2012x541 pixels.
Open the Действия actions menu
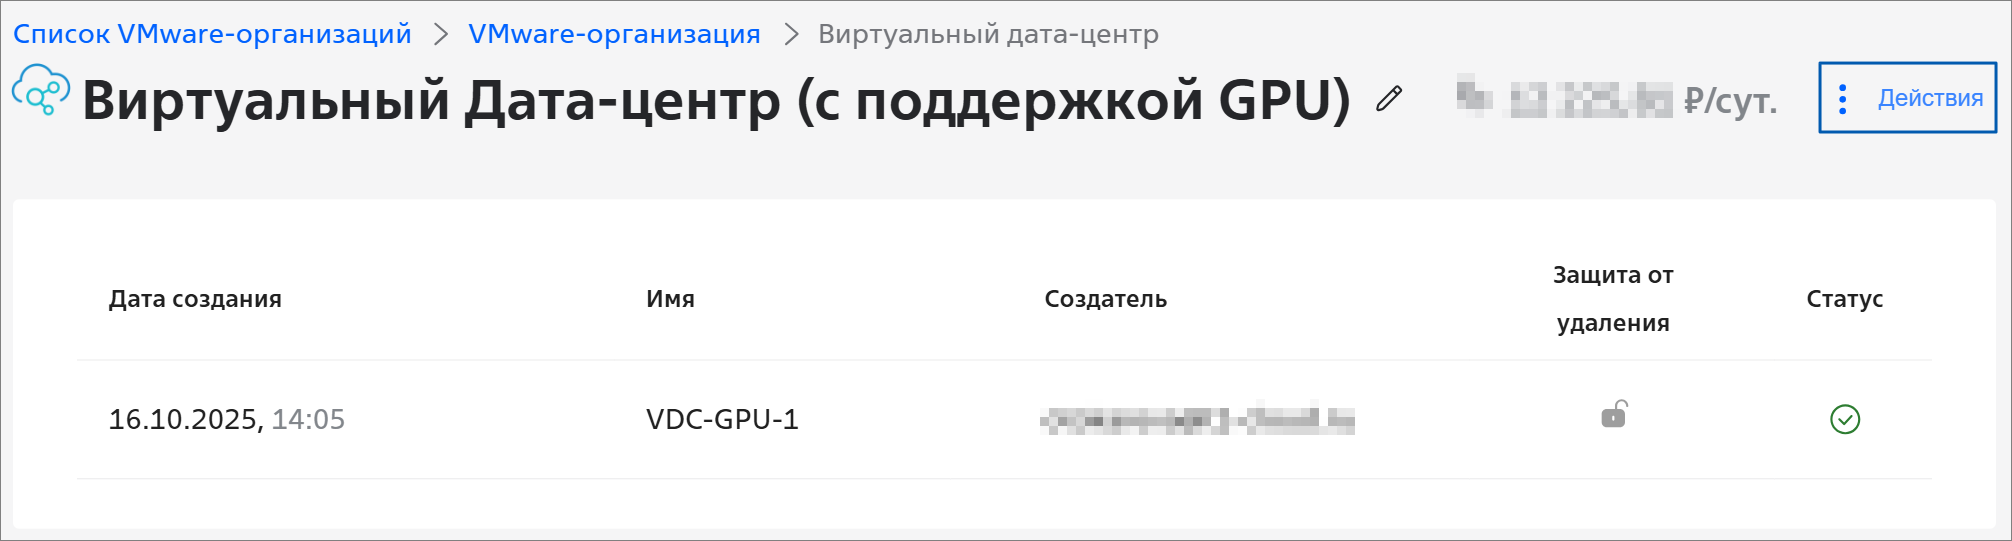point(1907,98)
